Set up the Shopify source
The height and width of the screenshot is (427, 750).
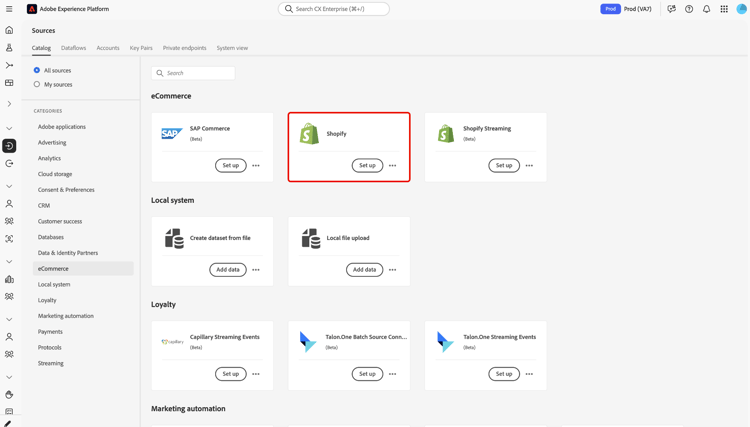point(367,165)
